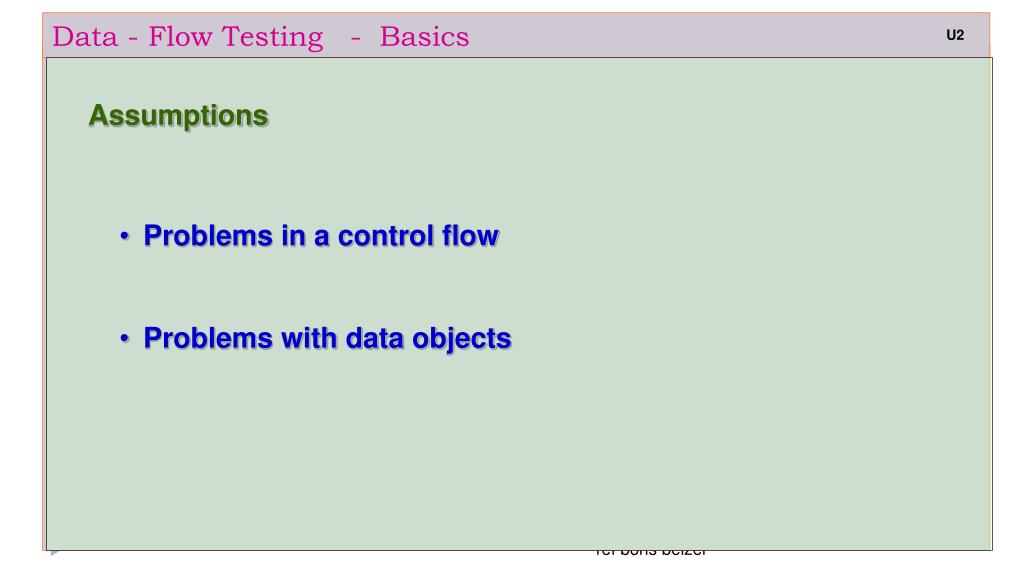Viewport: 1024px width, 576px height.
Task: Select 'Flow Testing' in the slide title
Action: [236, 38]
